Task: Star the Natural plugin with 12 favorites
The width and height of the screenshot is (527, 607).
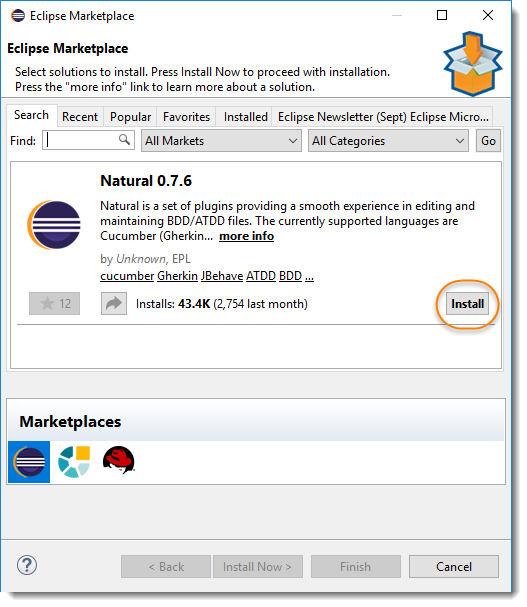Action: click(x=55, y=304)
